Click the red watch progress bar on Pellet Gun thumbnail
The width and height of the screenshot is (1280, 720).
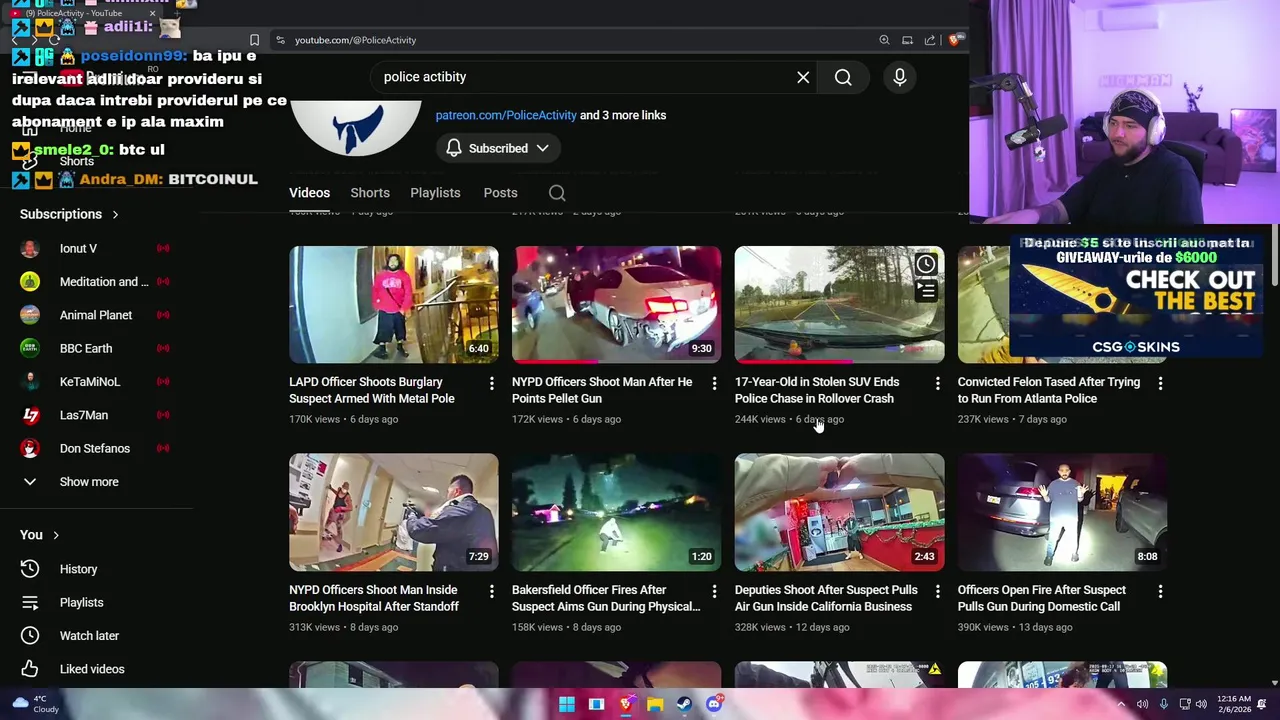555,361
